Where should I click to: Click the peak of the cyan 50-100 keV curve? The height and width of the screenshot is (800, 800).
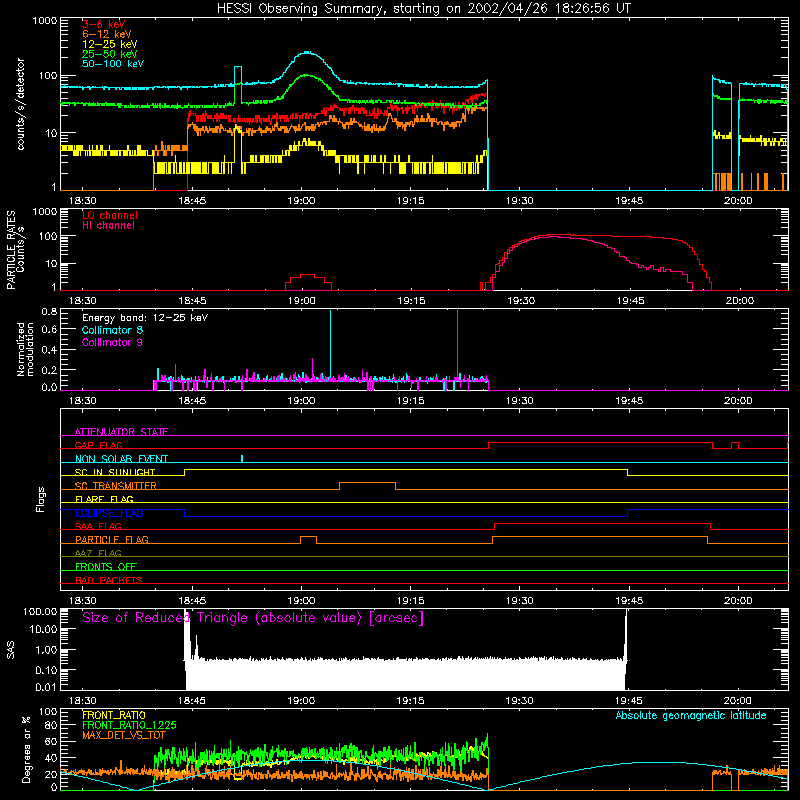(x=307, y=52)
